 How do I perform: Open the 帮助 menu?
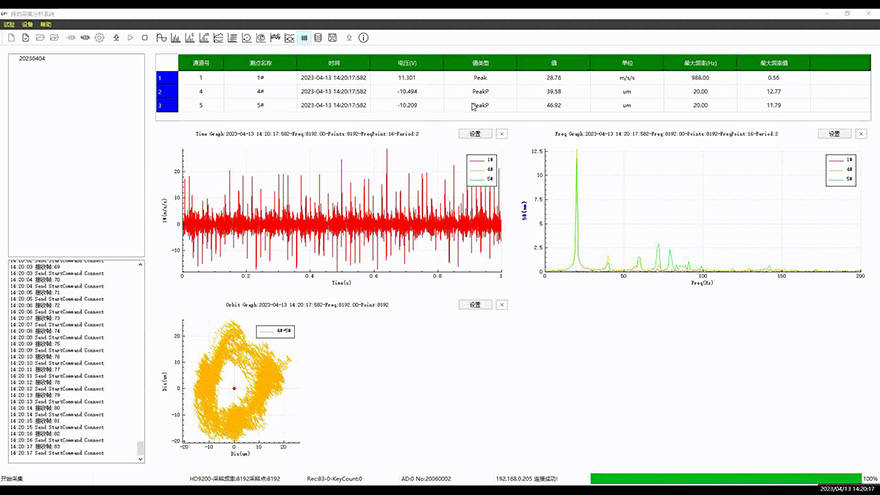[x=45, y=24]
